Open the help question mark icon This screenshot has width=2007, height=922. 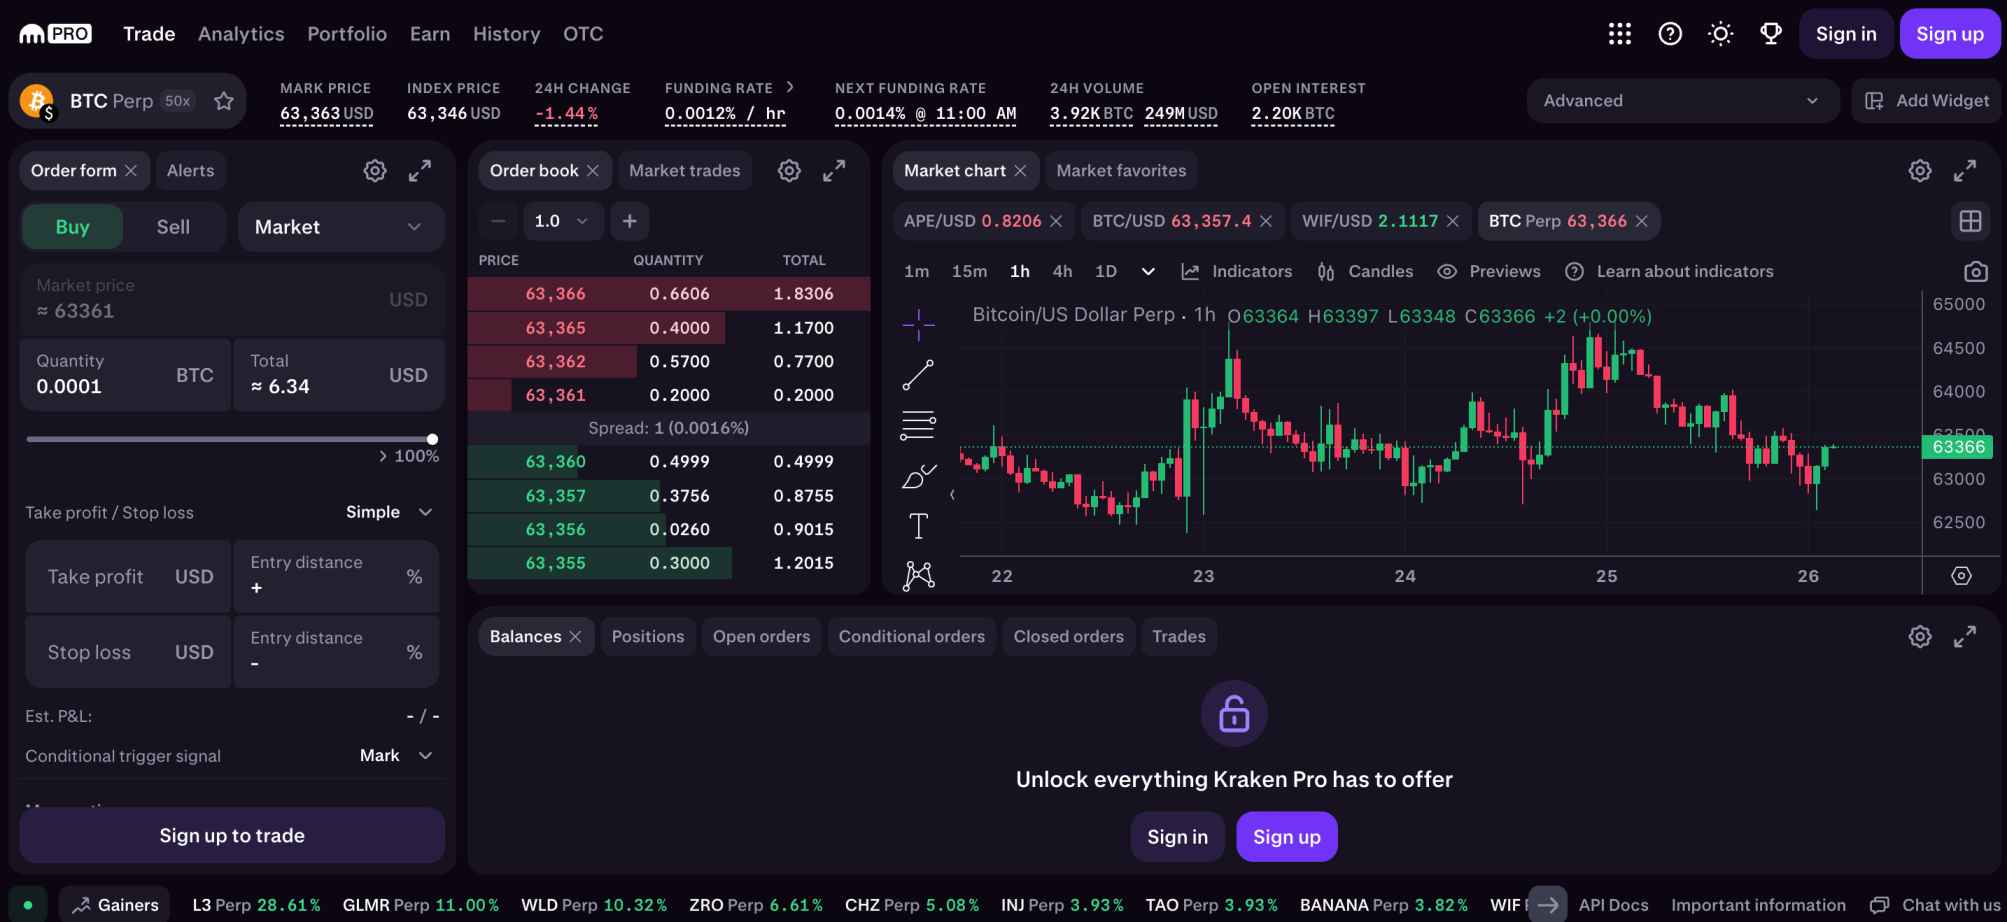pos(1670,34)
